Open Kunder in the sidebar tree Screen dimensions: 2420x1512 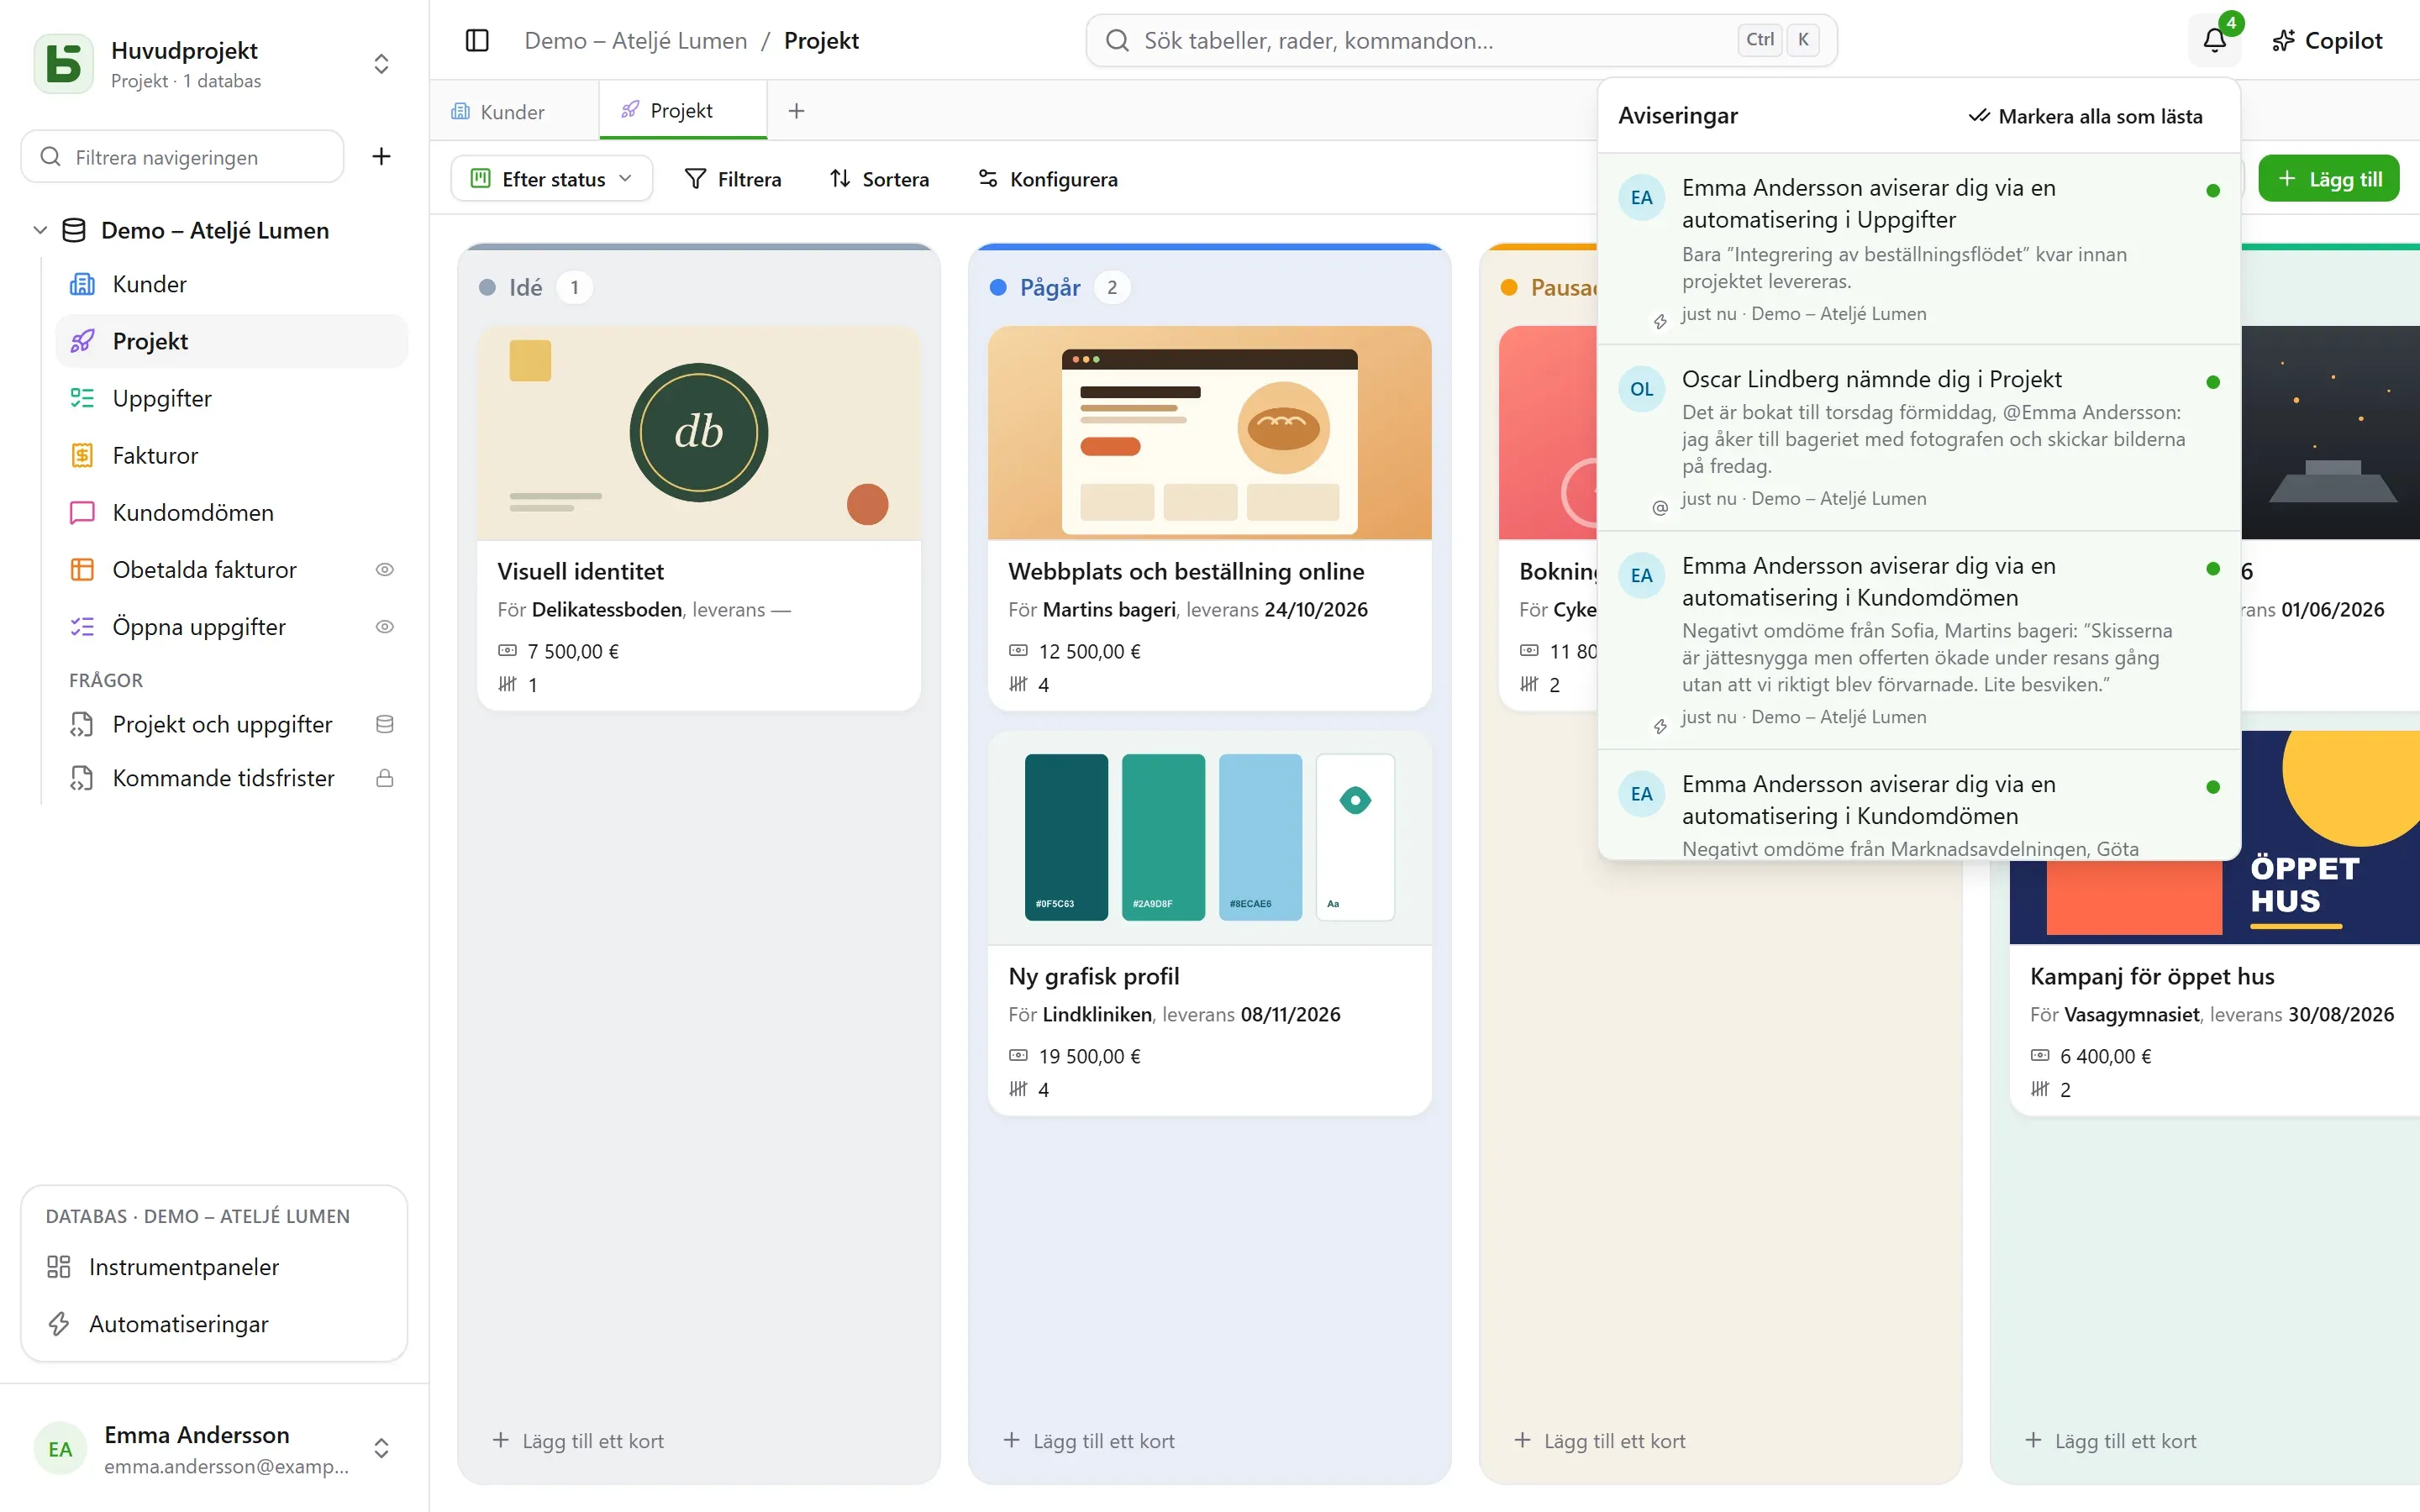tap(232, 284)
